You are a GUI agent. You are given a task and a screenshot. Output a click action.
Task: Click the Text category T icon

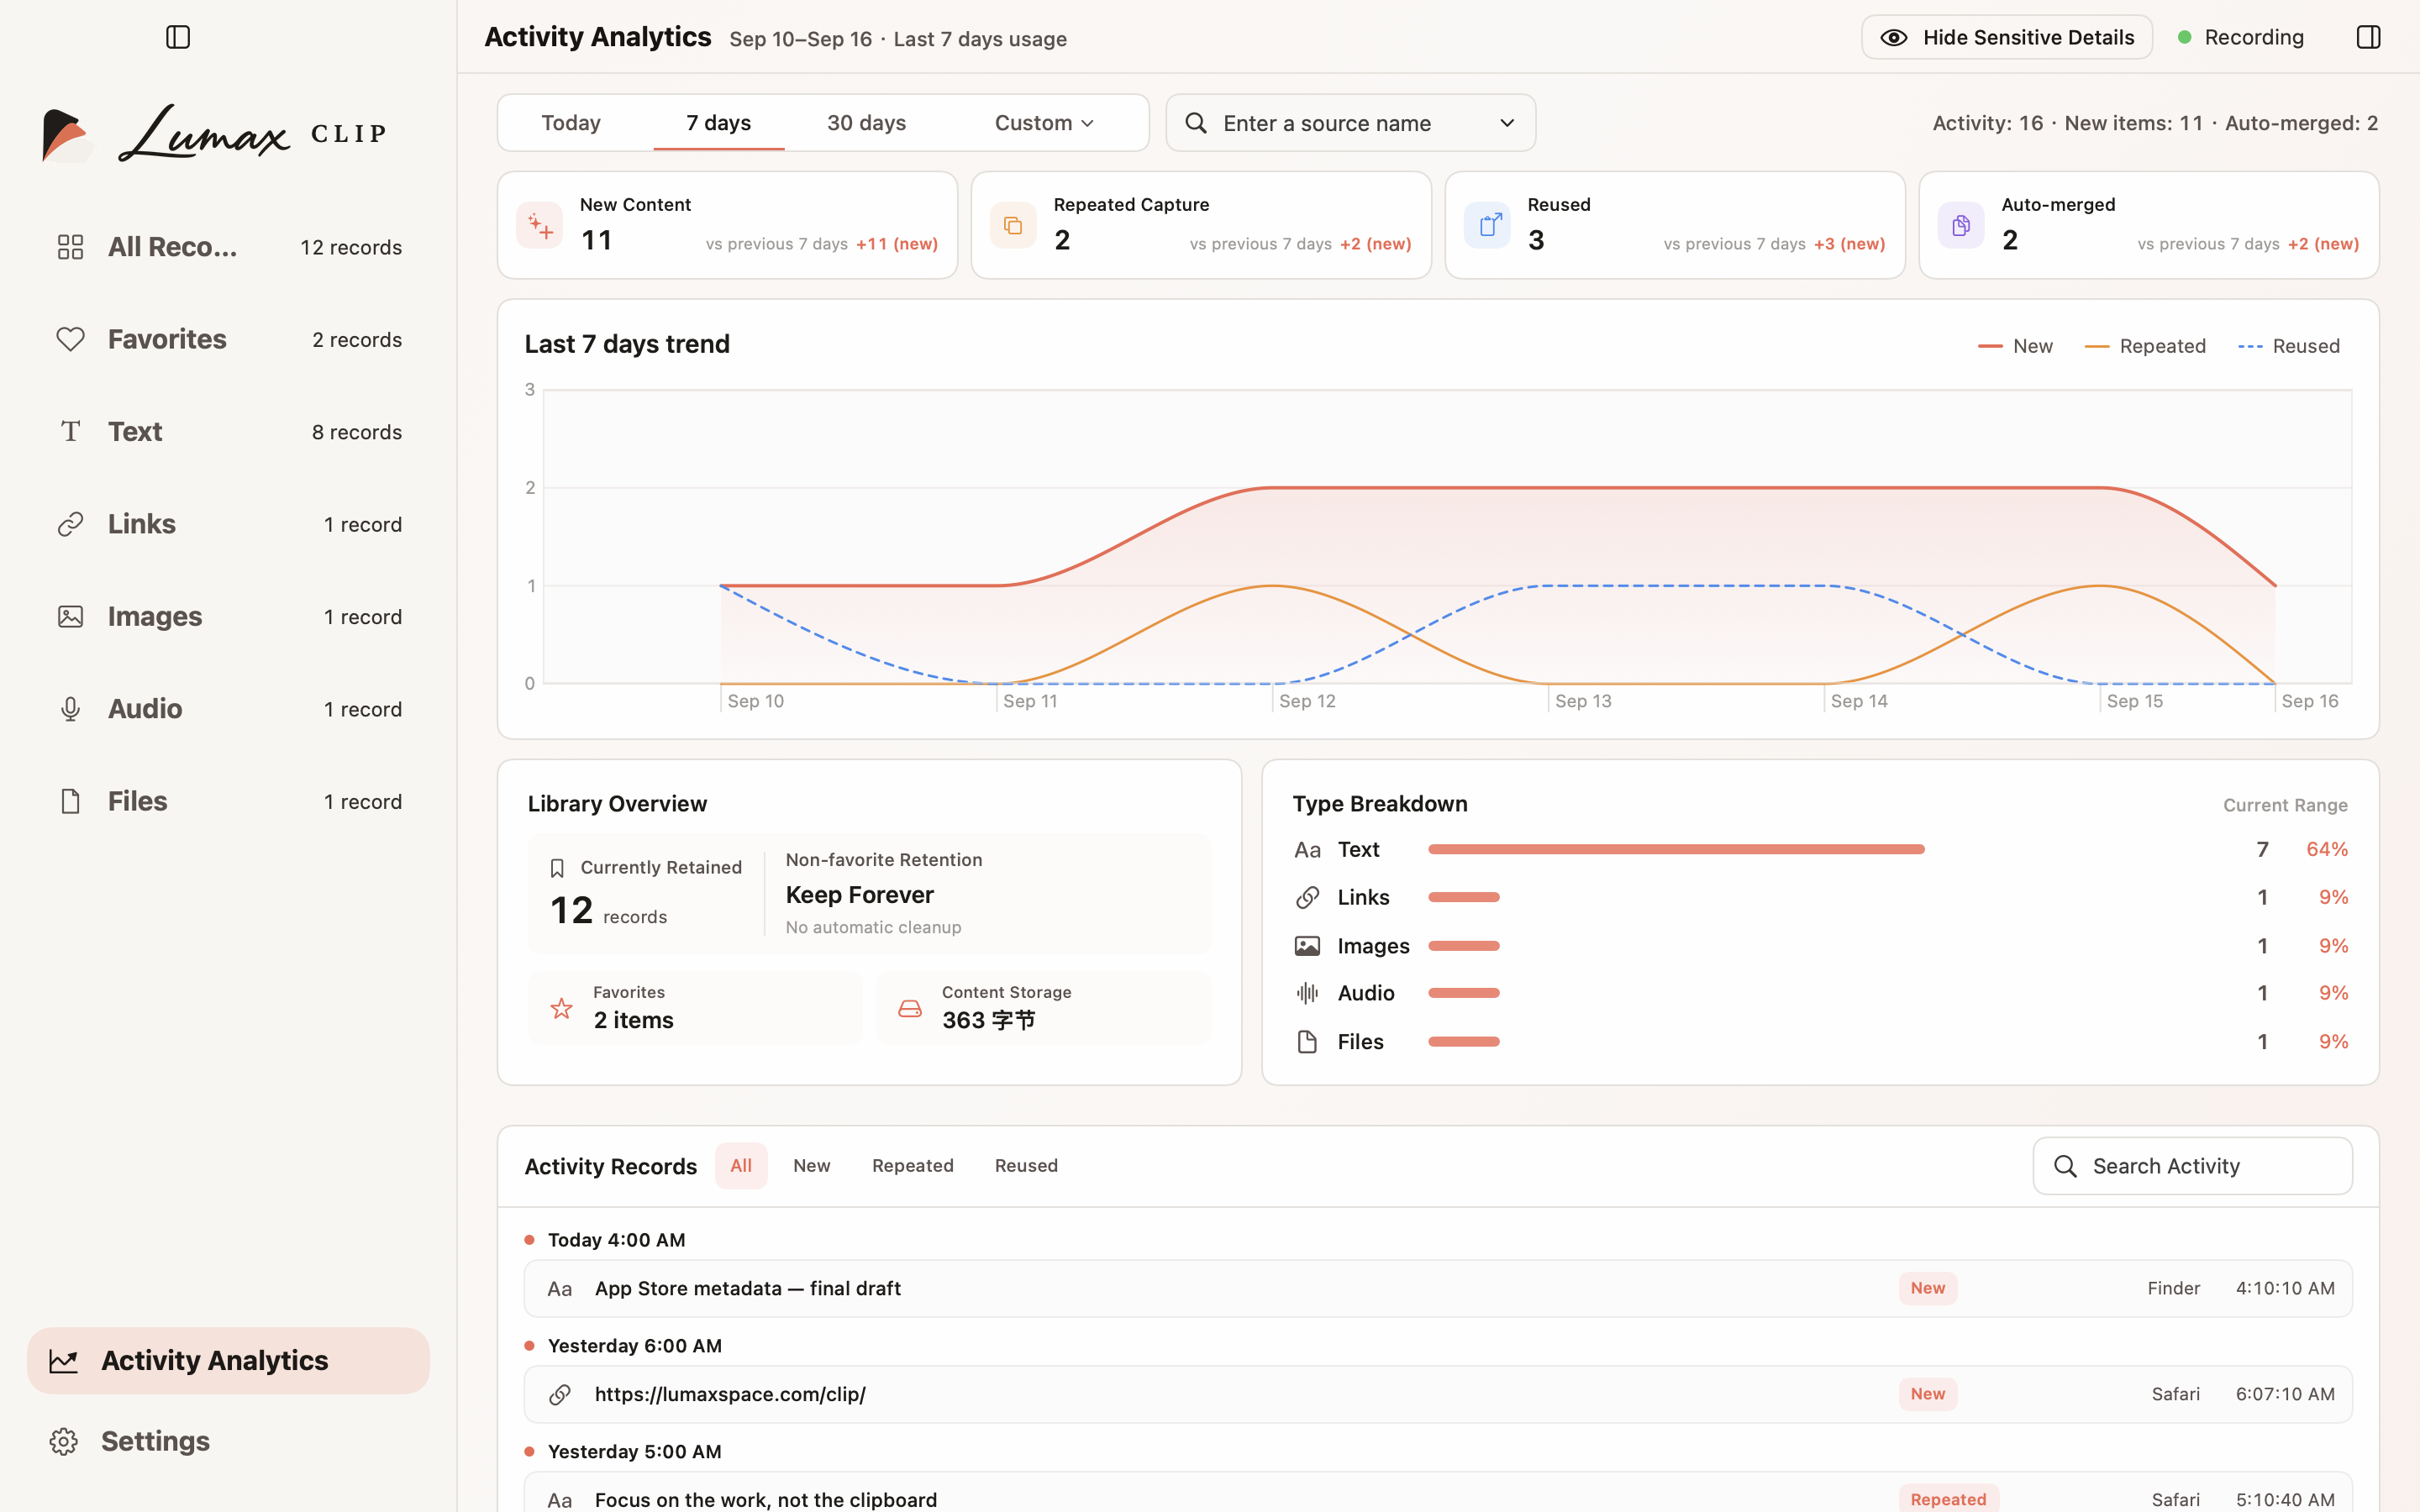click(70, 431)
